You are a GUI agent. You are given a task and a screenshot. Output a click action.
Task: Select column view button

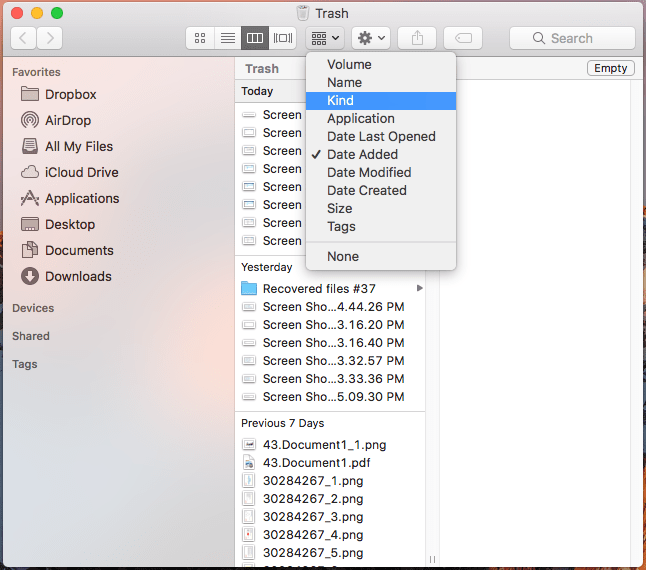tap(255, 38)
